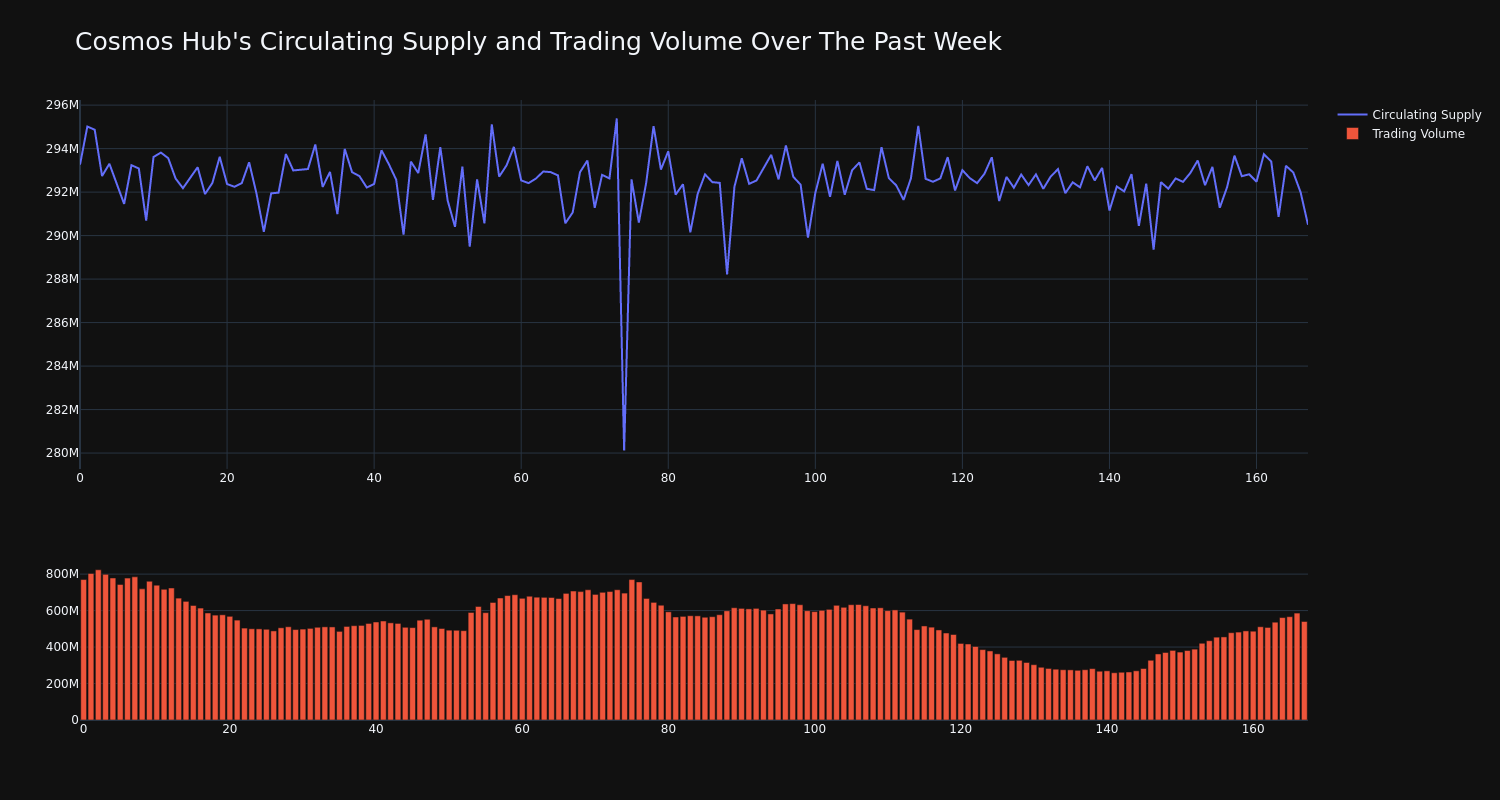
Task: Click the 20 tick under supply chart
Action: click(227, 478)
